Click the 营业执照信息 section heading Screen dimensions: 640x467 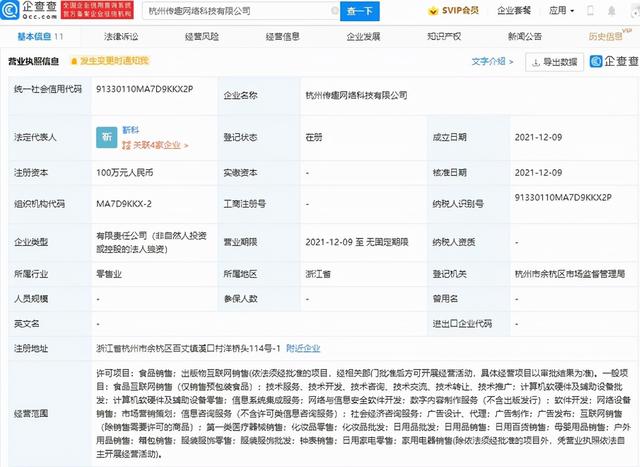[33, 61]
